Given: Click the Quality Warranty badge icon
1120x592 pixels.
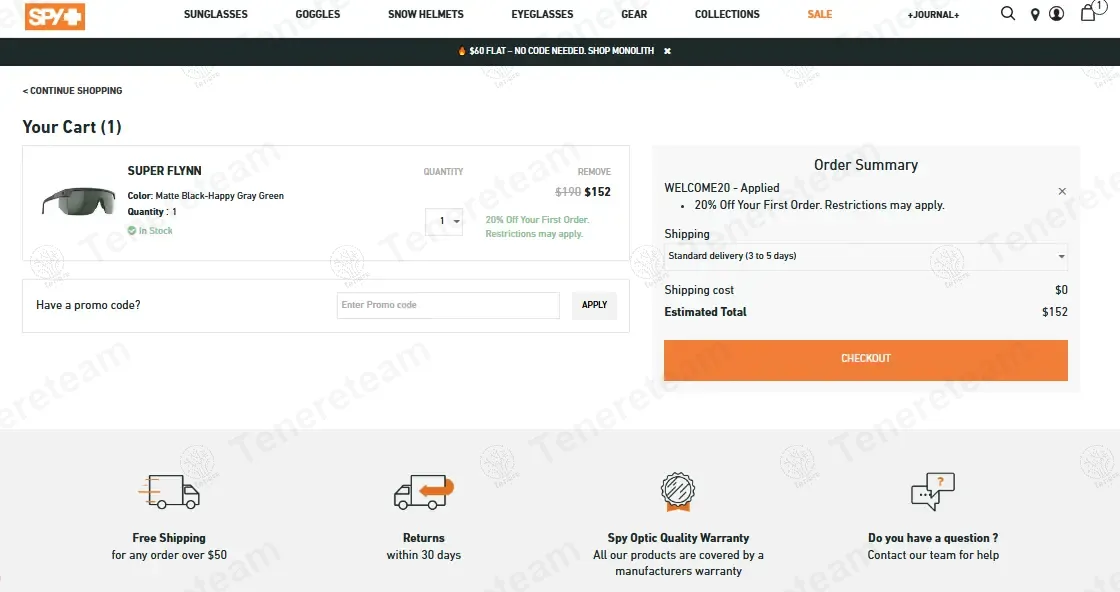Looking at the screenshot, I should click(678, 492).
